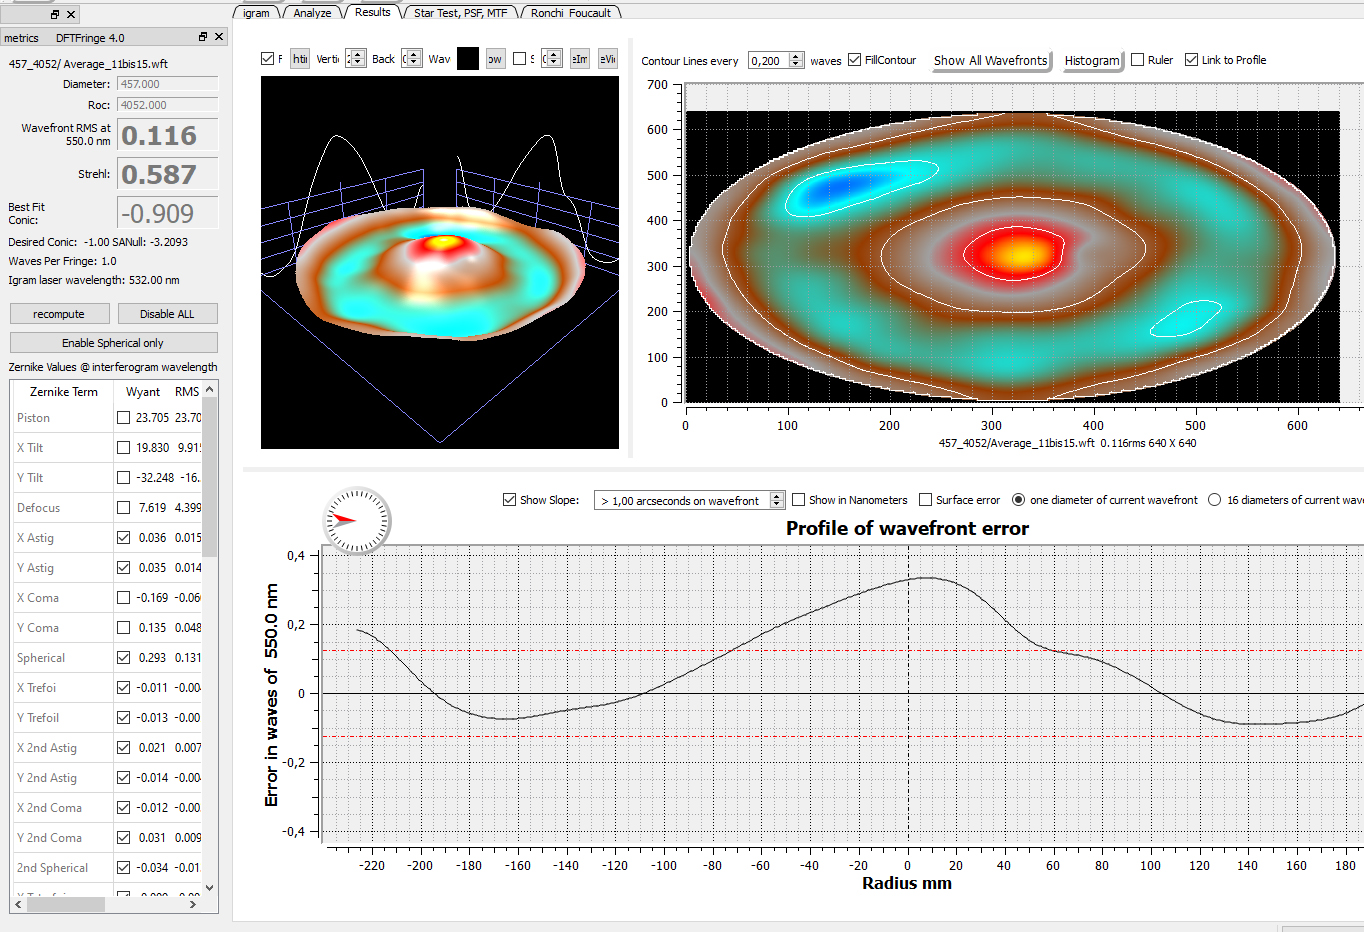
Task: Enable the Ruler checkbox
Action: tap(1137, 60)
